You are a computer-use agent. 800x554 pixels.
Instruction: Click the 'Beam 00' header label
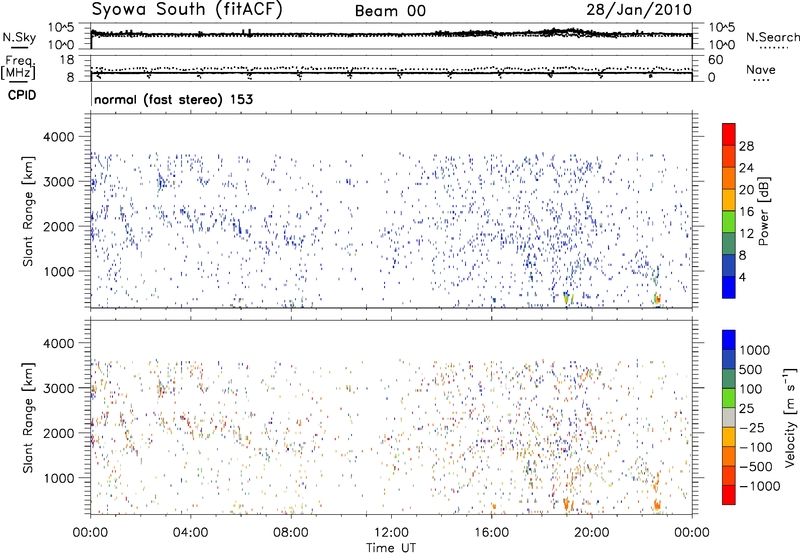390,11
